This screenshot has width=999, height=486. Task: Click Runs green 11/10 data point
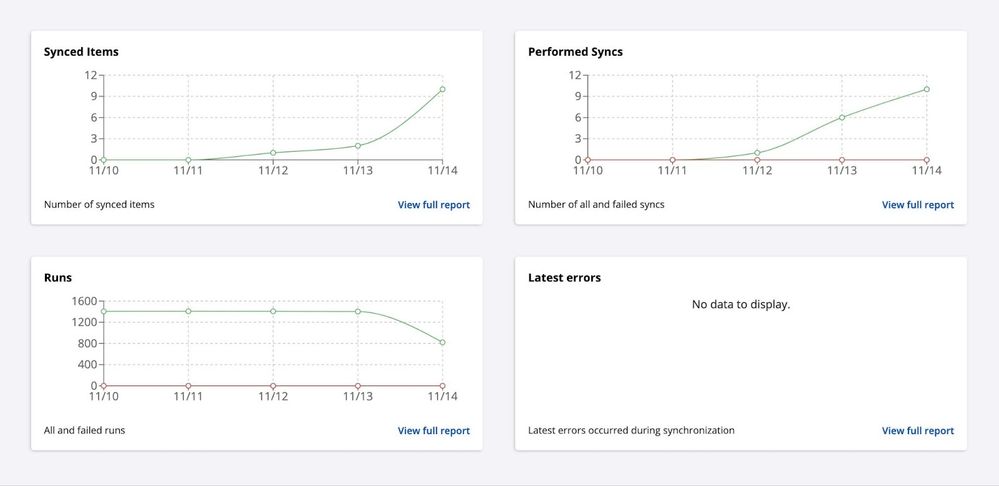(103, 311)
